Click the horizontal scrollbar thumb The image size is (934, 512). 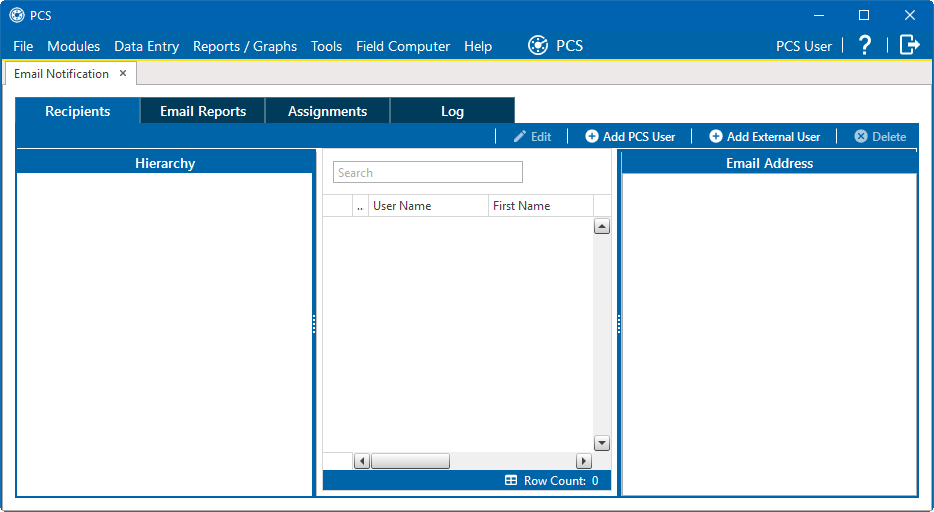[410, 461]
